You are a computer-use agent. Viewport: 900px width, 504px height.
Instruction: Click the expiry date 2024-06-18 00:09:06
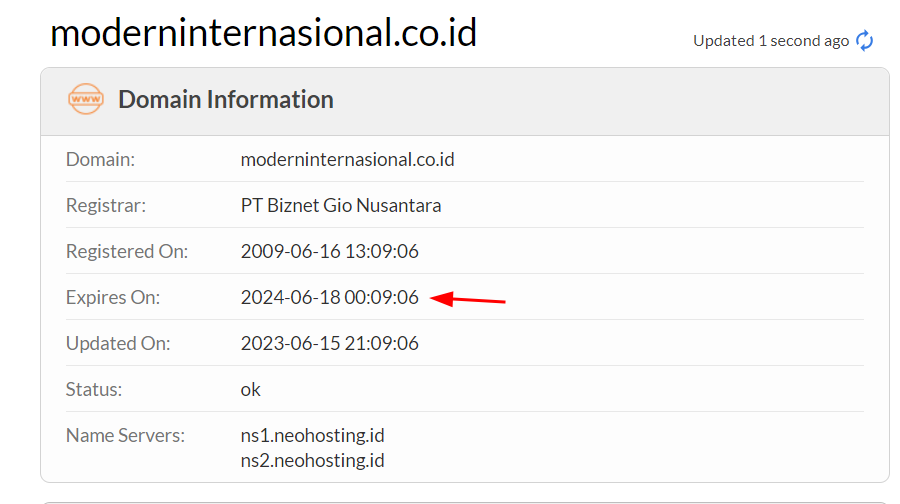click(x=329, y=297)
